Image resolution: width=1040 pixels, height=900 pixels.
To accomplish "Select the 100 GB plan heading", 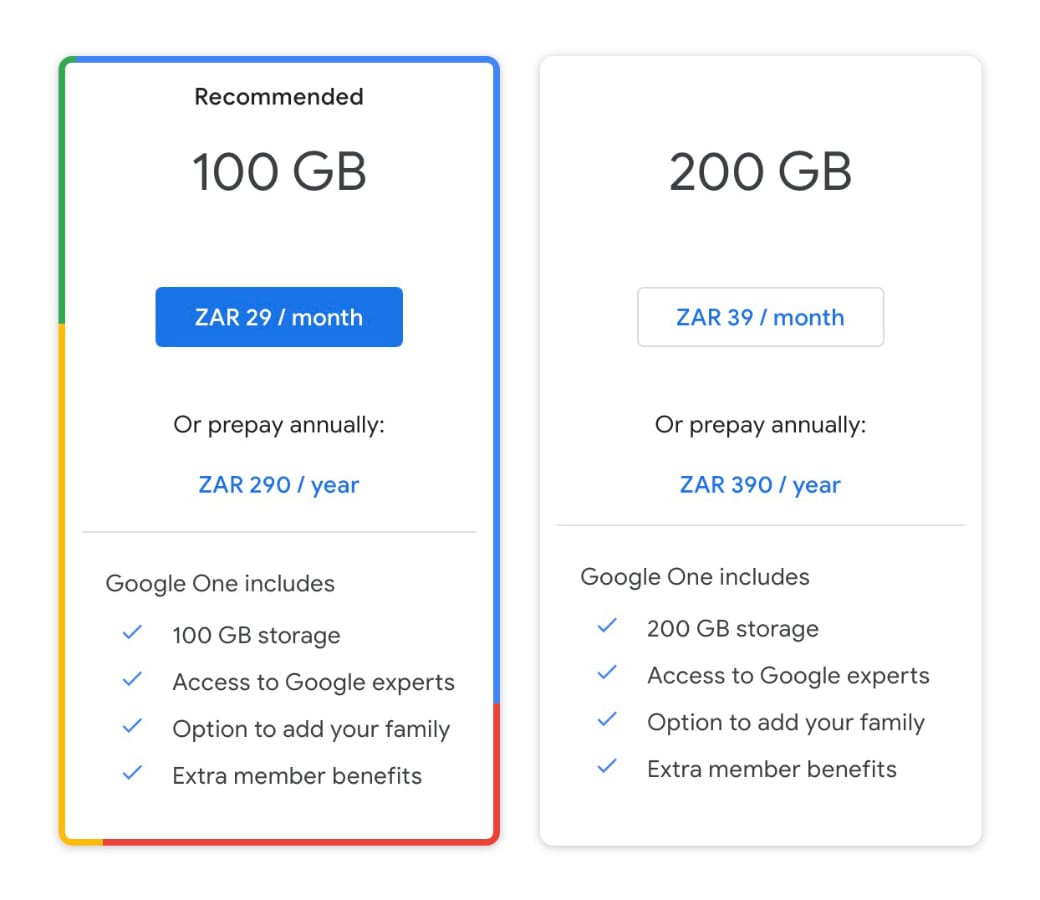I will click(x=279, y=171).
